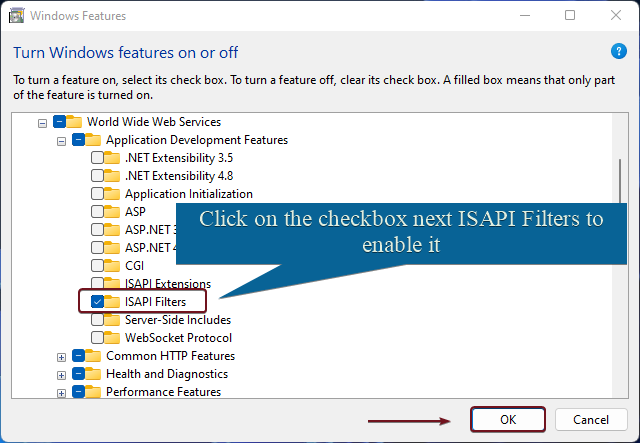Select the ".NET Extensibility 3.5" label
Screen dimensions: 640x443
(179, 158)
